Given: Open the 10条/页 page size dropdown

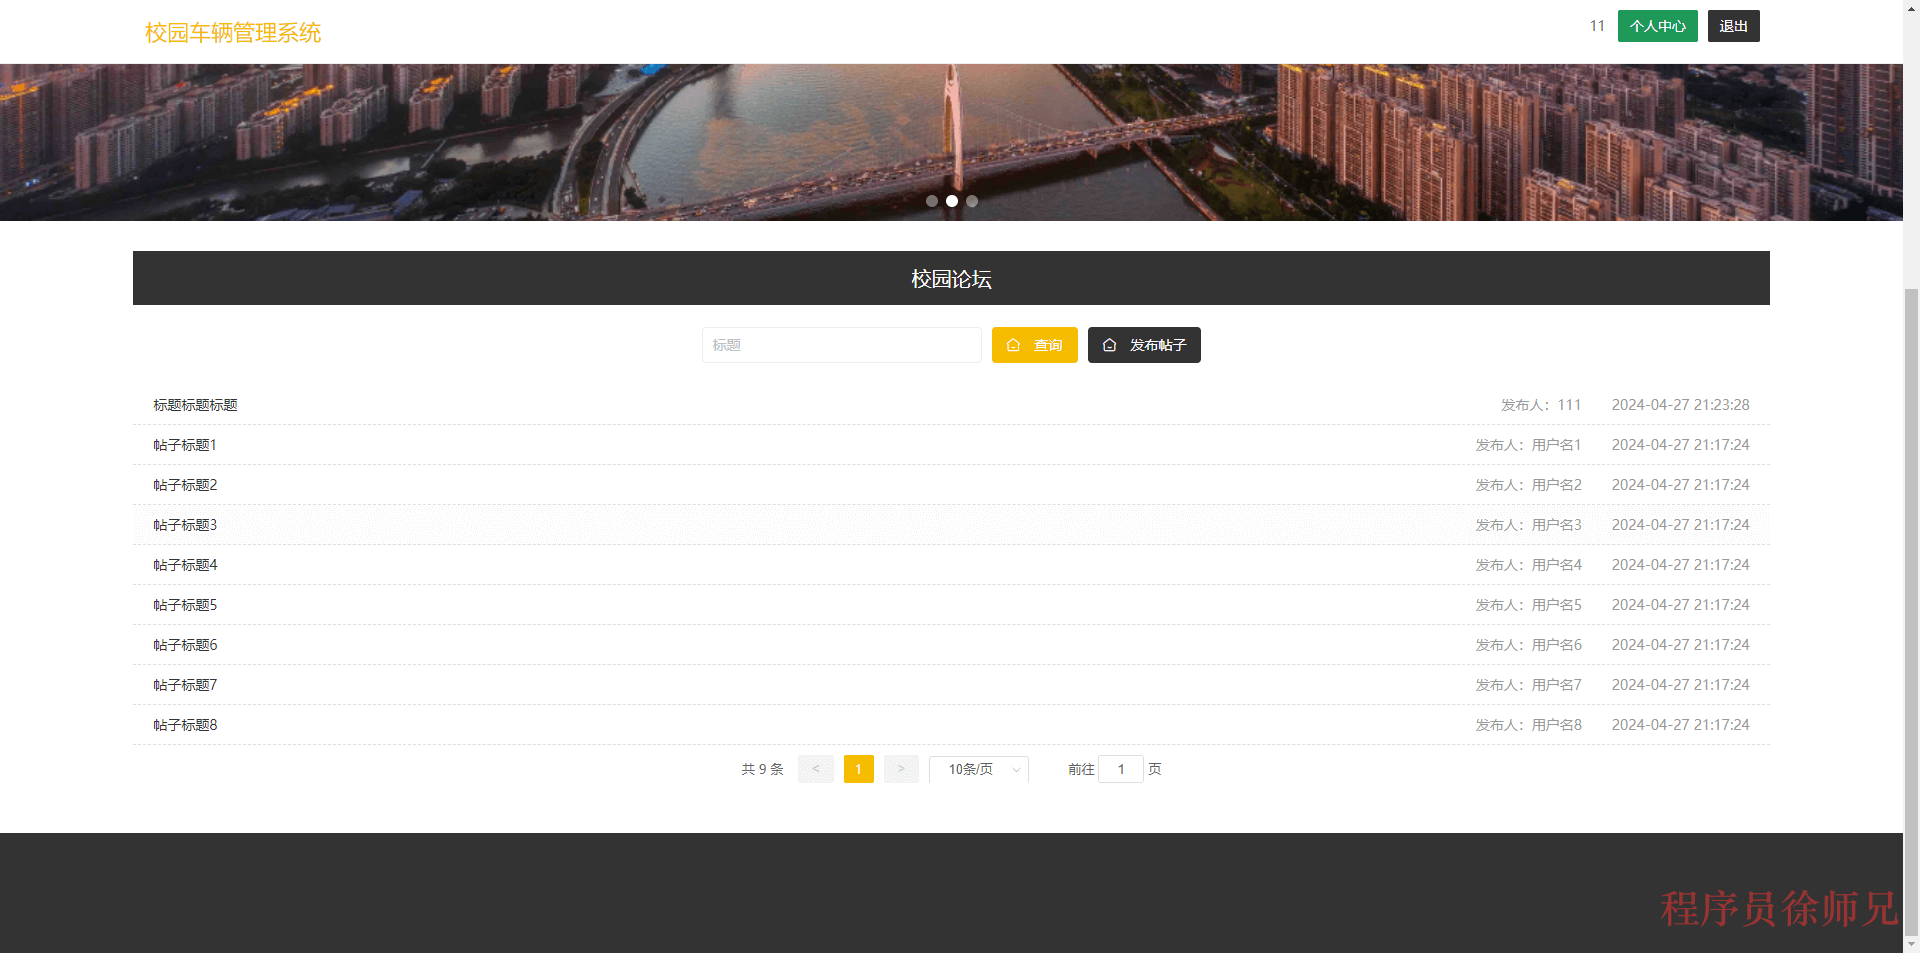Looking at the screenshot, I should [978, 769].
